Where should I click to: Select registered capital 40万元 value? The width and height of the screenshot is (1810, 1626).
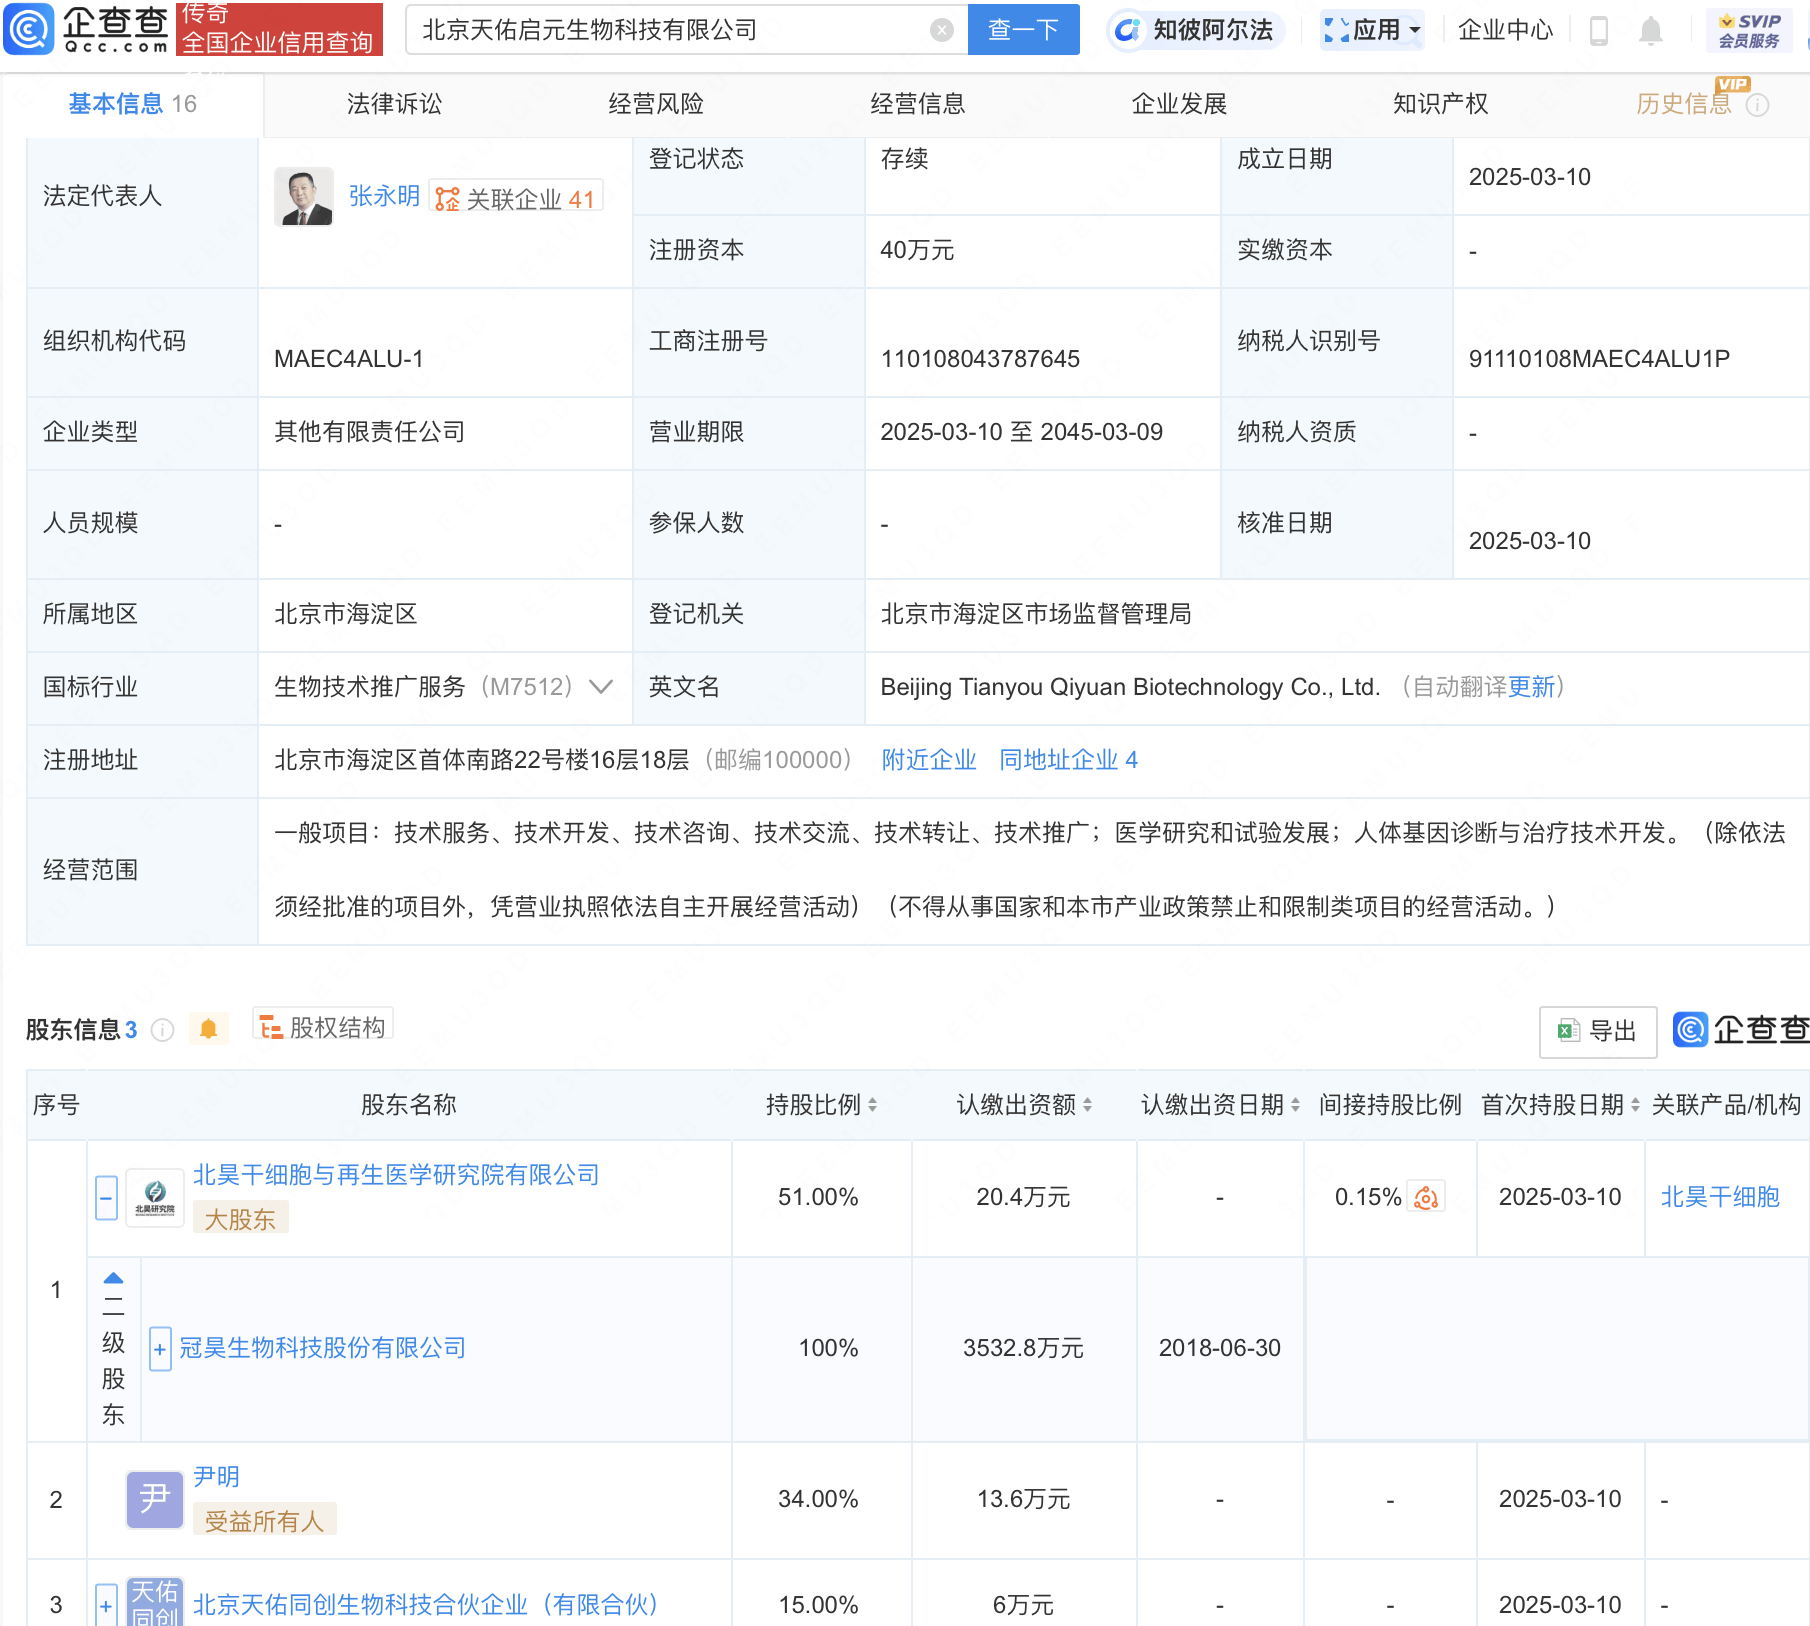[x=917, y=250]
